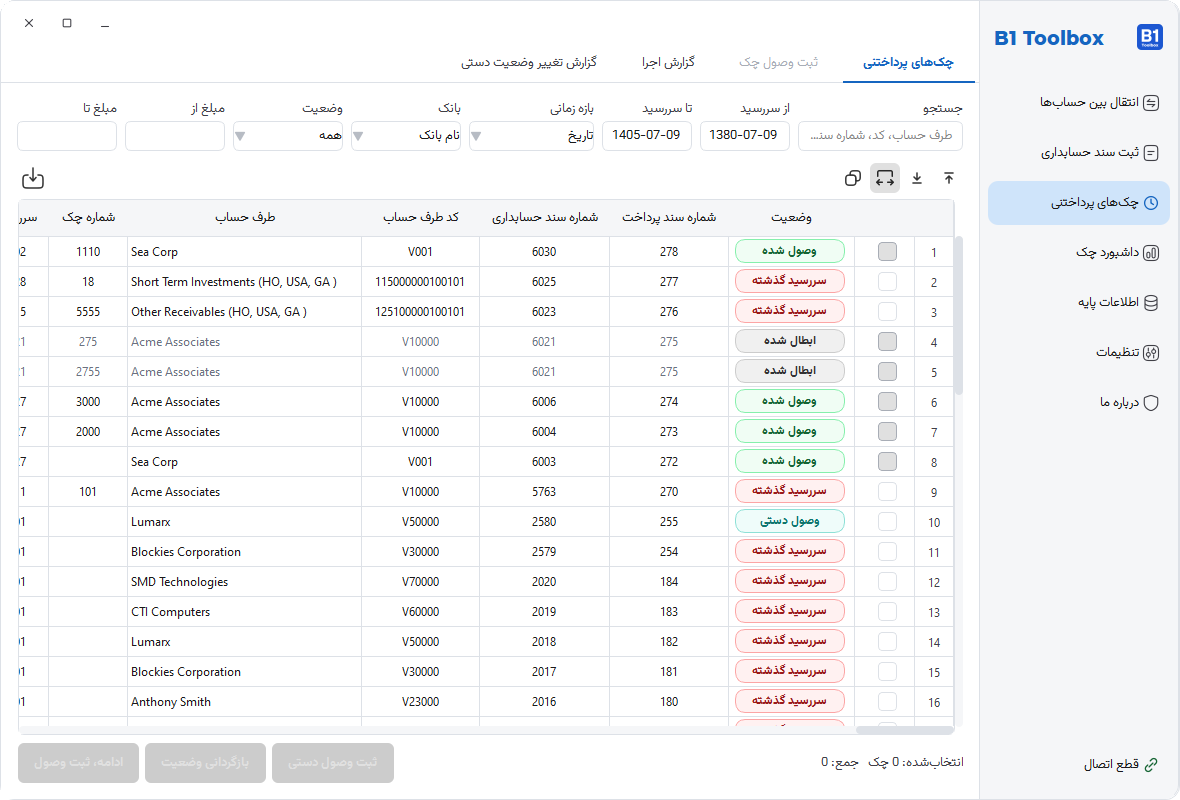Click the اطلاعات پایه database icon

(1151, 303)
